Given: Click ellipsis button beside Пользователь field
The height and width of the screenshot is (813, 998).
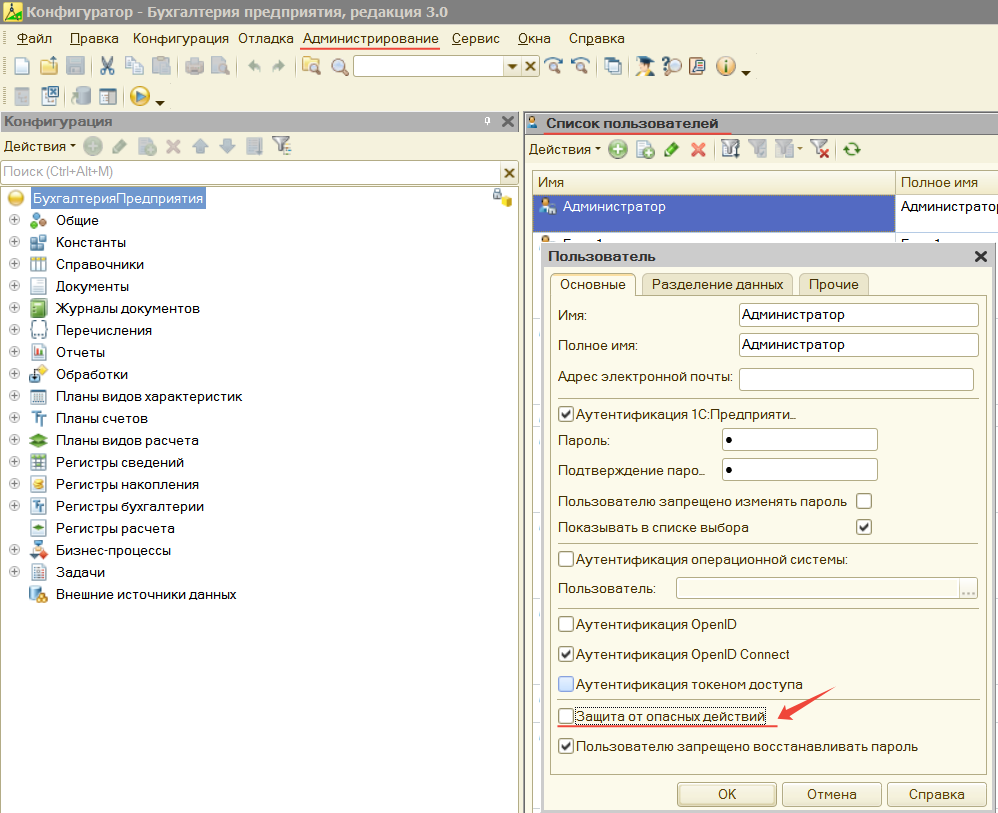Looking at the screenshot, I should [968, 589].
